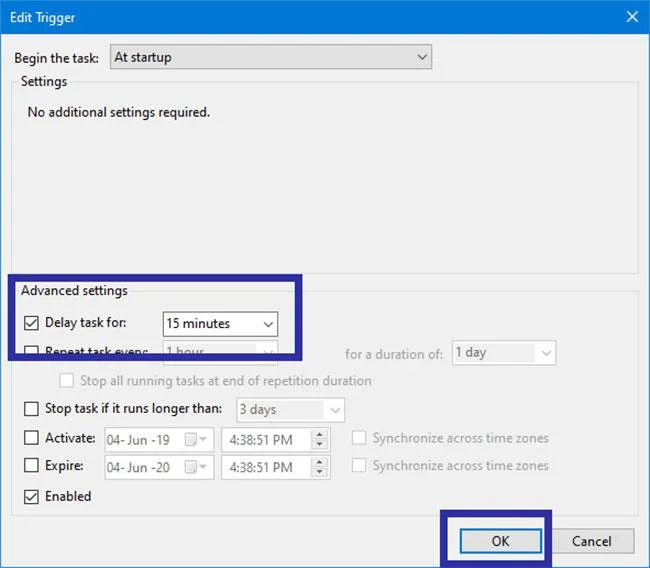Click the Advanced settings group label
The height and width of the screenshot is (568, 650).
tap(74, 291)
